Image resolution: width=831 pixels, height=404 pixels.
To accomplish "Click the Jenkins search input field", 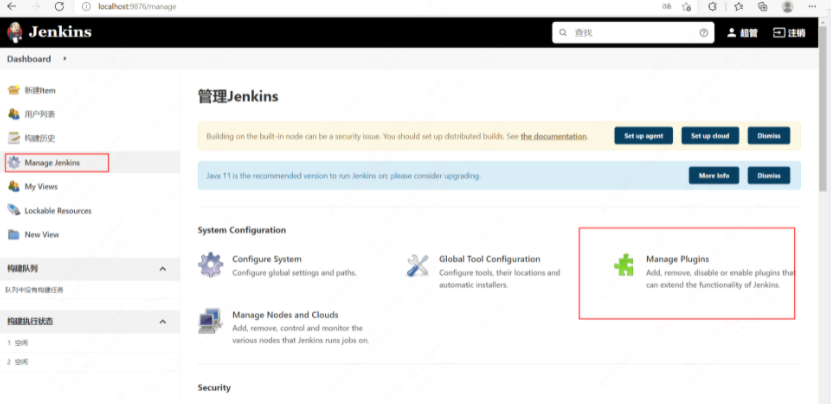I will pos(633,33).
